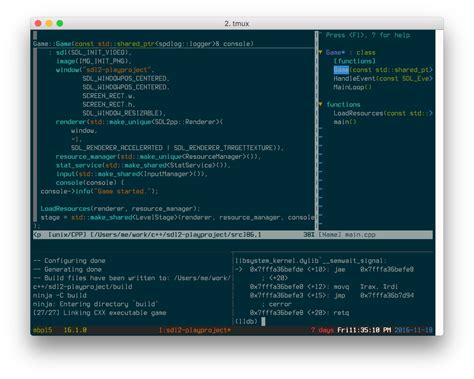Click 'ninja: Entering directory' line

click(96, 304)
